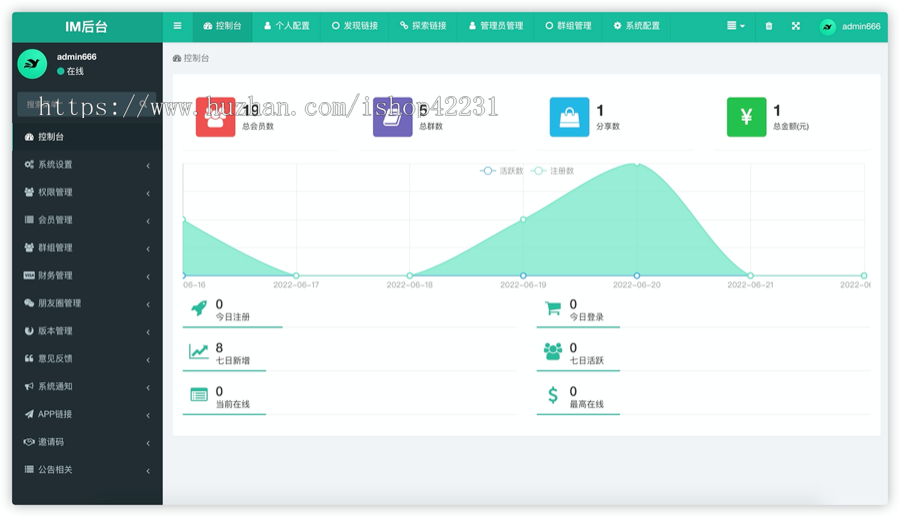Click the 总金额(元) label
Screen dimensions: 900x517
point(791,126)
